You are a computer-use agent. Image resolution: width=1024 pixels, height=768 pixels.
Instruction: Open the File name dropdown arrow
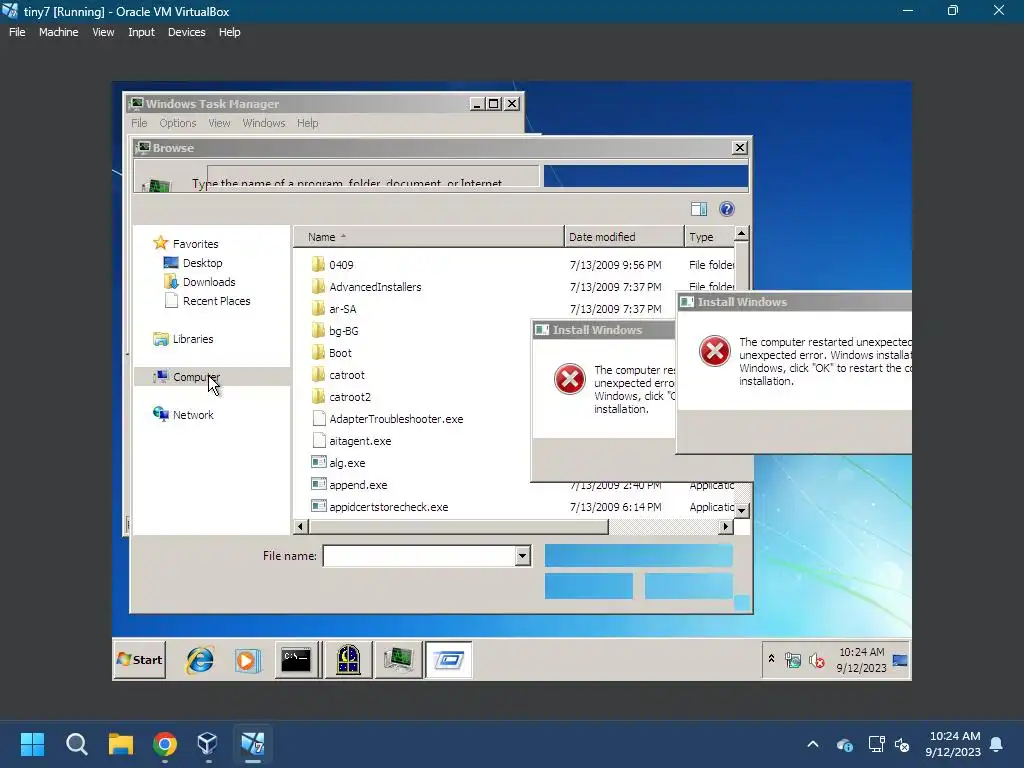tap(522, 556)
